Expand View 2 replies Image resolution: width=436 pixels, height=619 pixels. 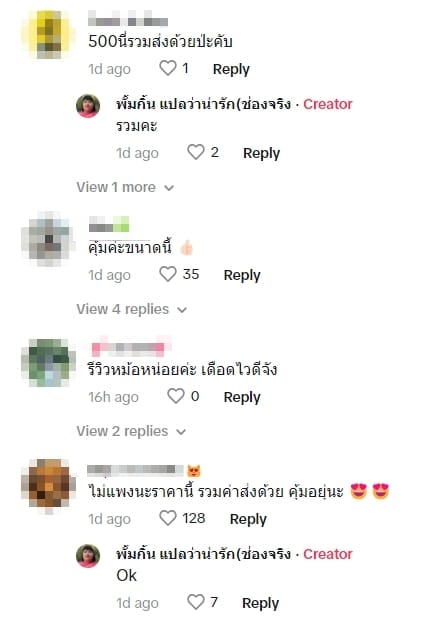131,431
